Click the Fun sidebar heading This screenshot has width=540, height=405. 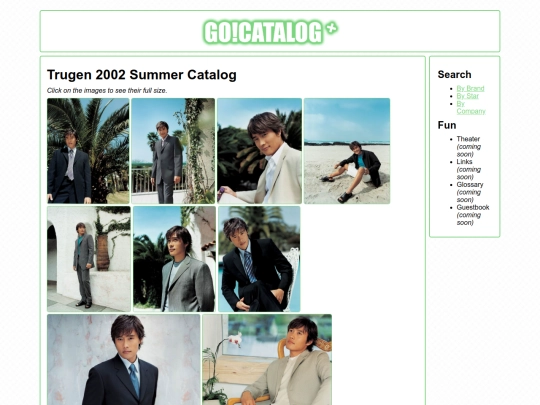(447, 125)
